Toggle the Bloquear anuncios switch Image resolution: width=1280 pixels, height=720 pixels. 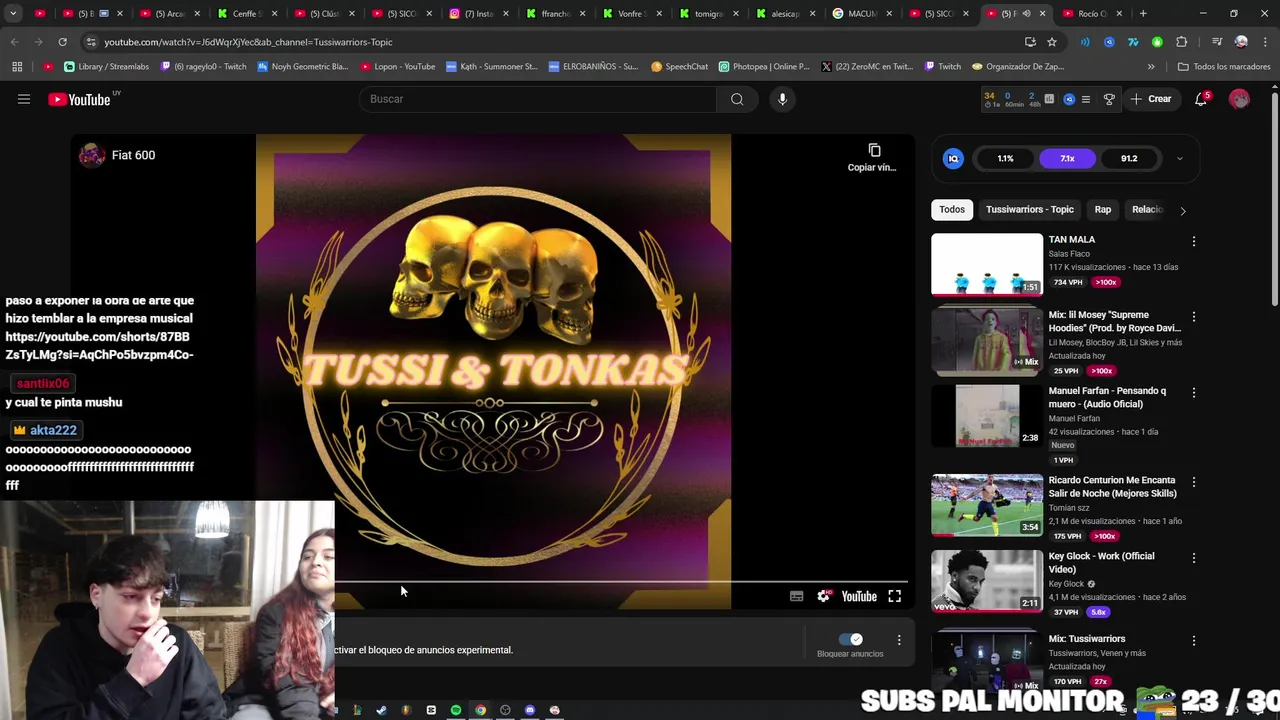click(x=851, y=639)
